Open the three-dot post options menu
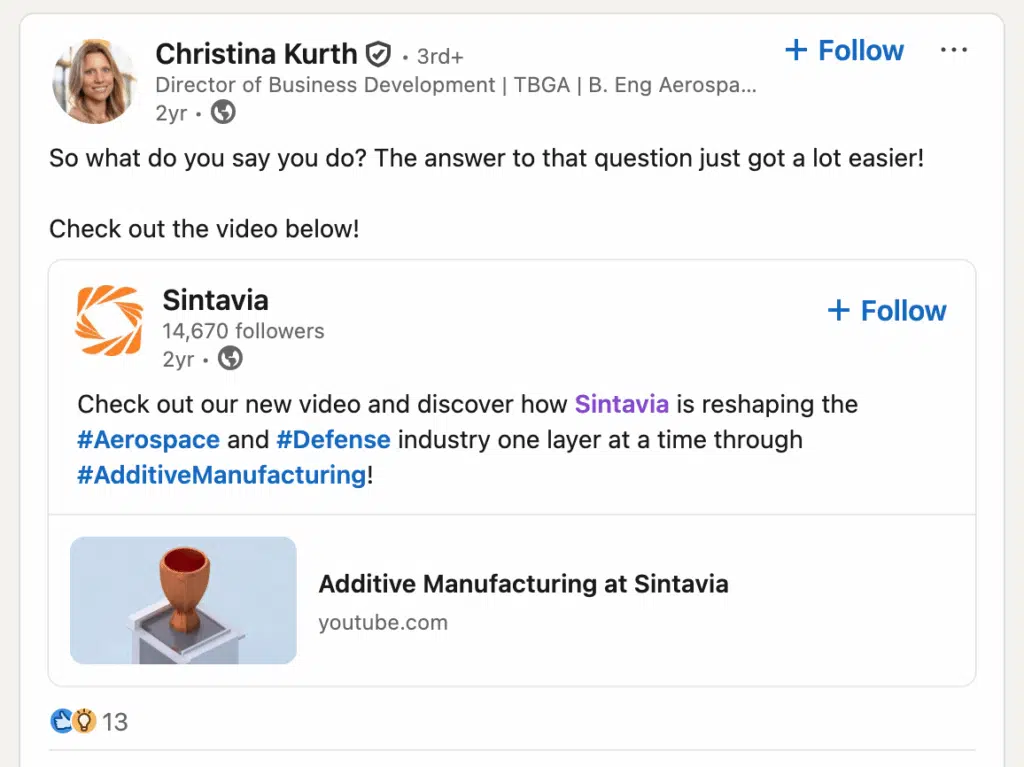The width and height of the screenshot is (1024, 767). 954,51
